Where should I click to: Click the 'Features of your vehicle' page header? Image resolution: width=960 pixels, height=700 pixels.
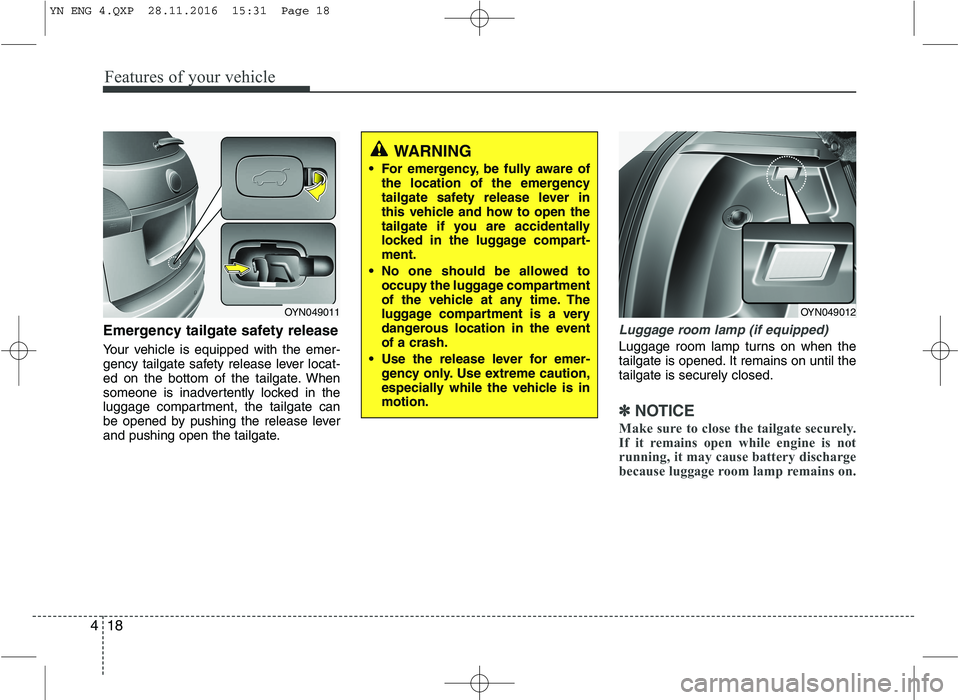[x=190, y=77]
